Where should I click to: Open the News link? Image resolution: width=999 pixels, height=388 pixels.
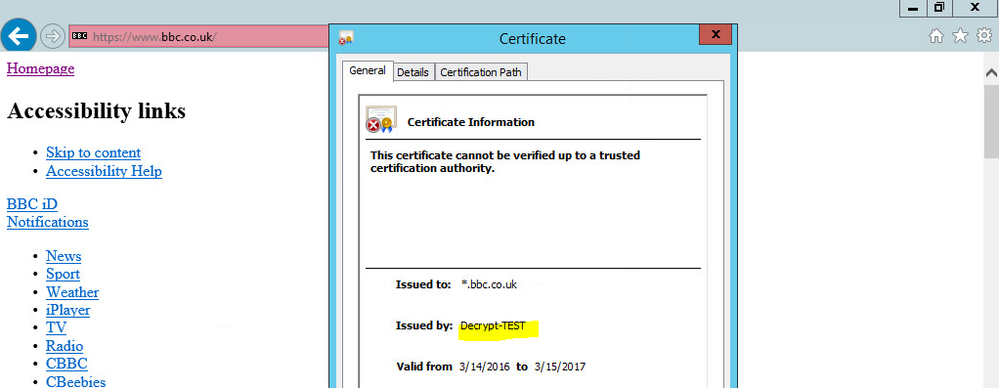(x=63, y=256)
